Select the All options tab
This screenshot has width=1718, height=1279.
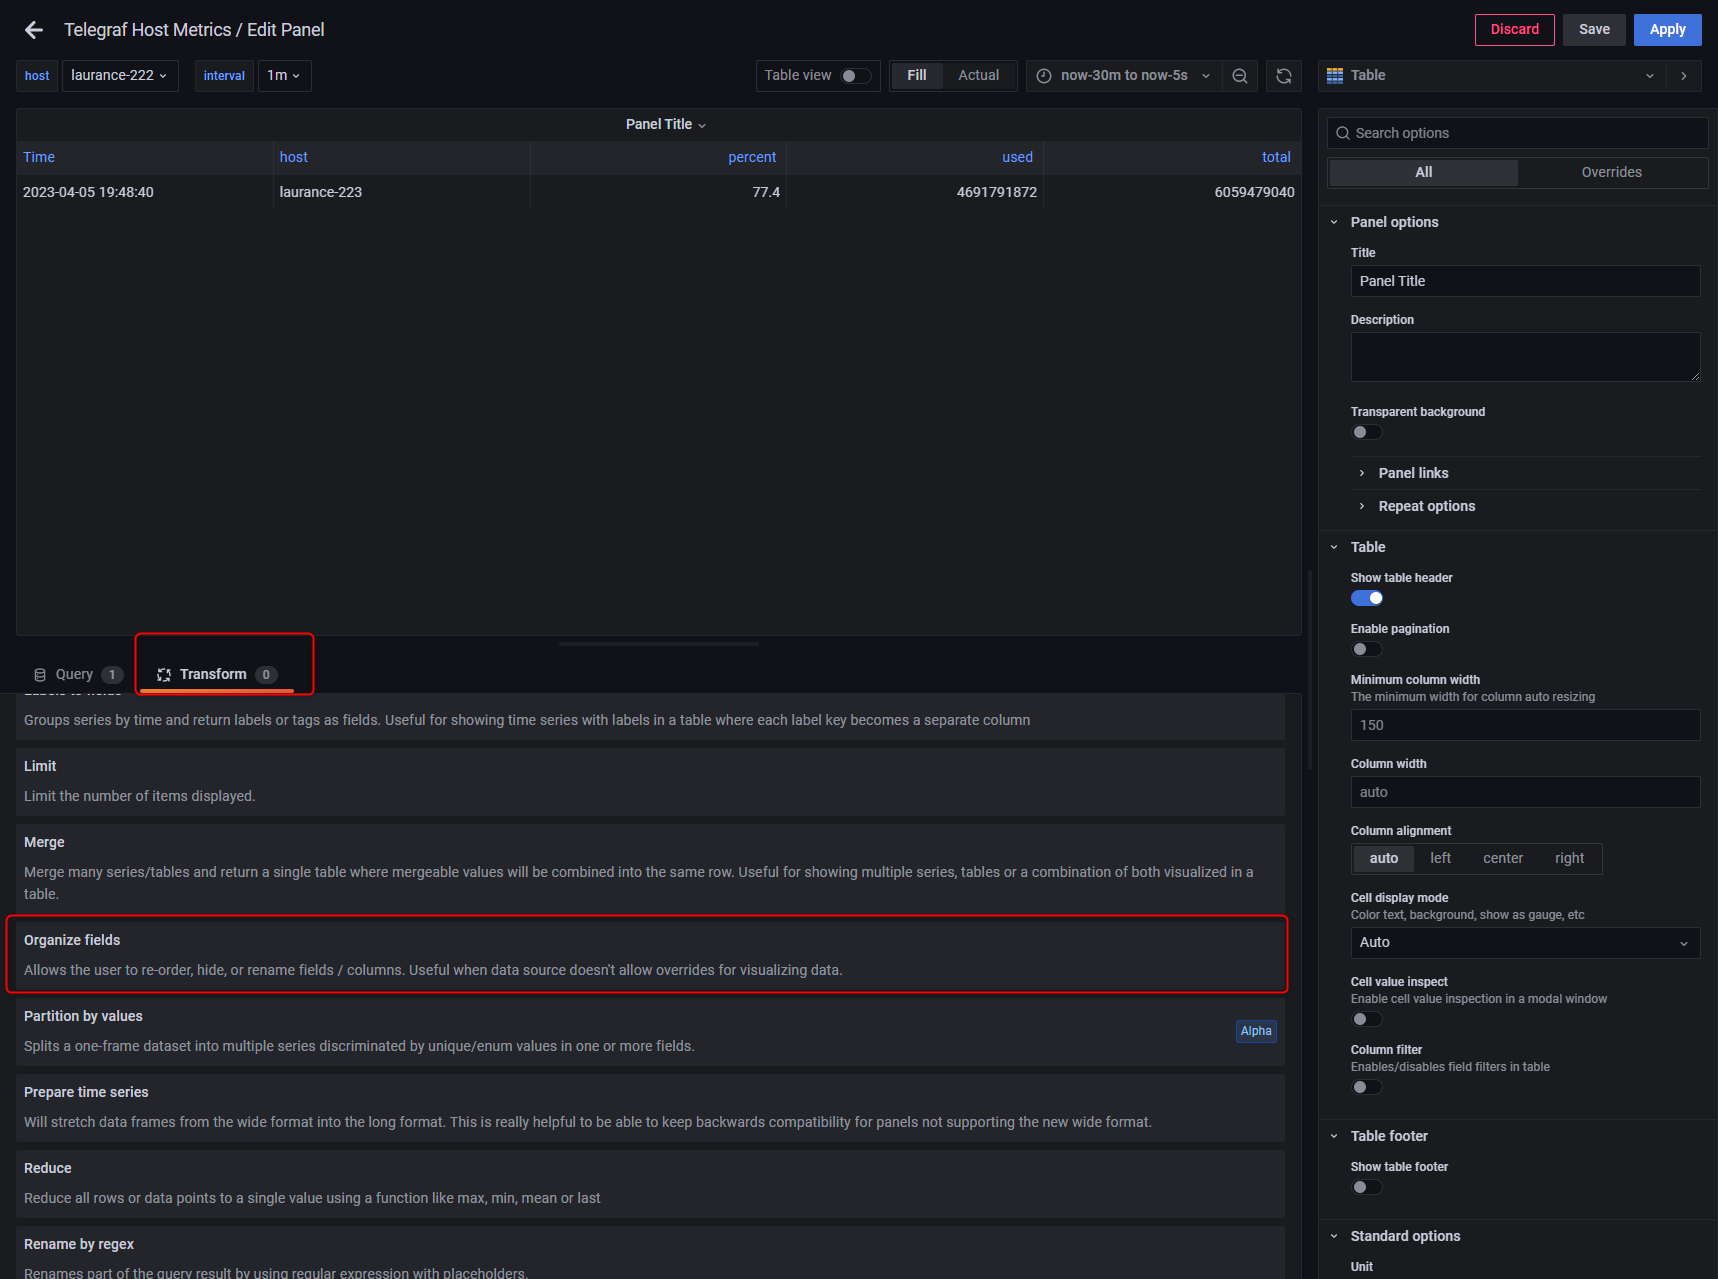click(1423, 173)
